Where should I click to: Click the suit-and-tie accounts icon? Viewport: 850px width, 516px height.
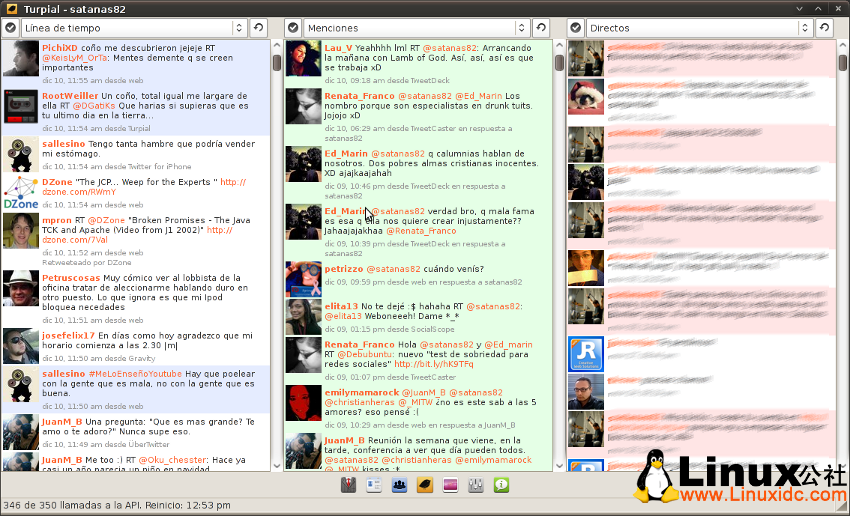pyautogui.click(x=349, y=485)
